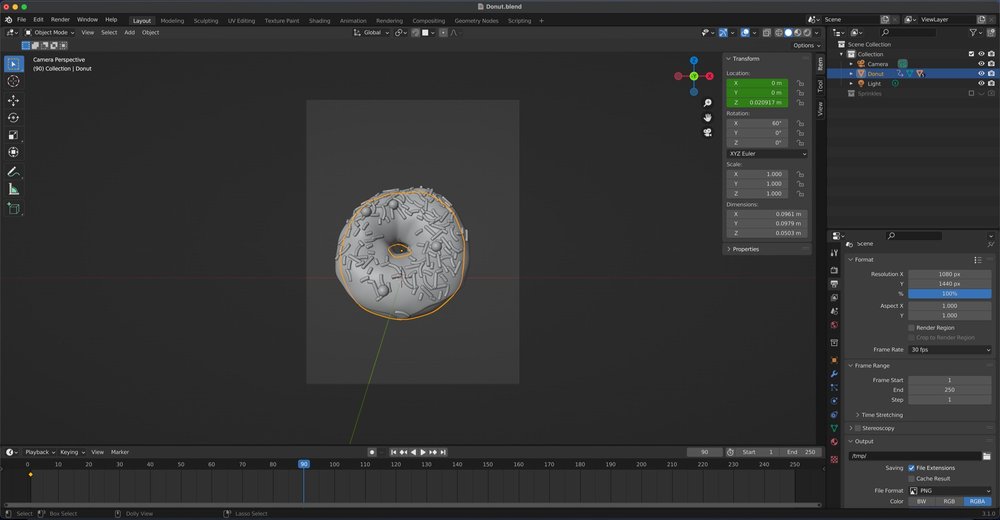Screen dimensions: 1000x520
Task: Select RGBA color mode button
Action: click(978, 501)
